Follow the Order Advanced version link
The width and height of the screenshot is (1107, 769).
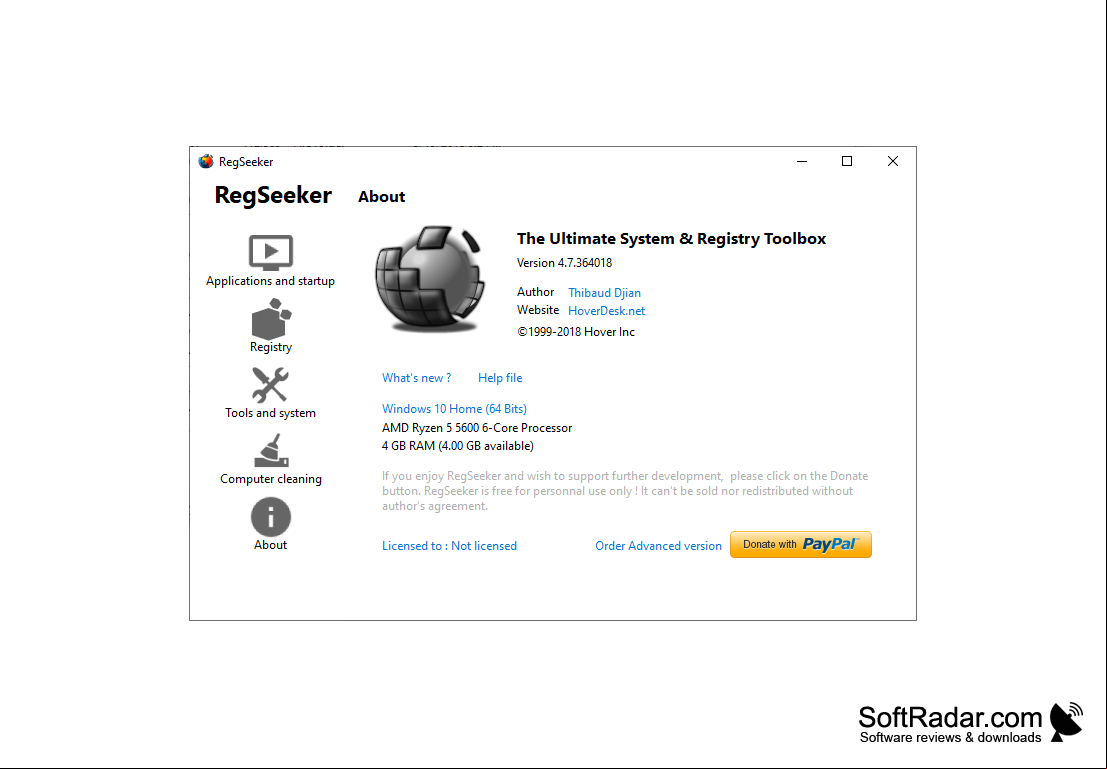click(658, 546)
